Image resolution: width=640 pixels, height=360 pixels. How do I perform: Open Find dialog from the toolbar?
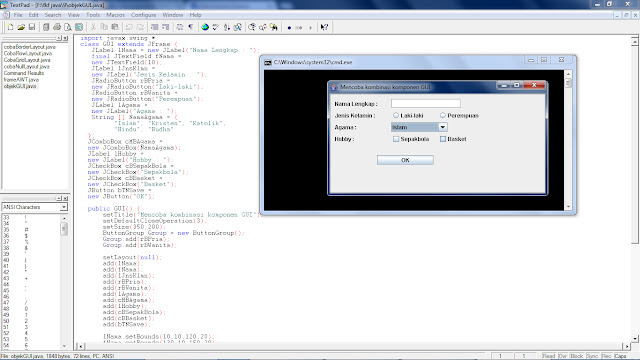[x=252, y=27]
